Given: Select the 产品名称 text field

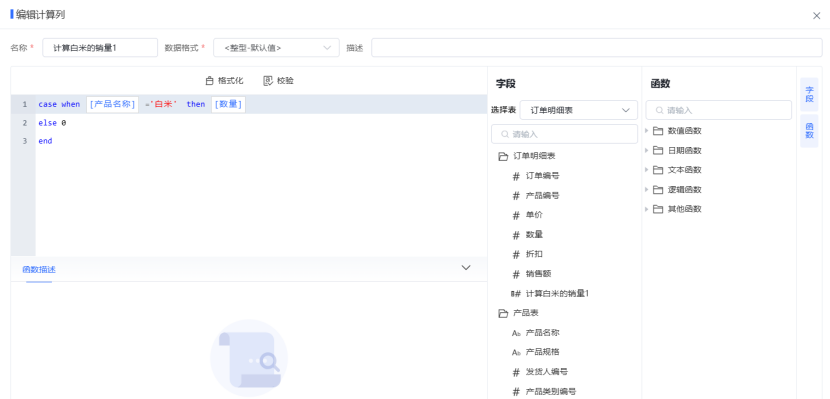Looking at the screenshot, I should coord(542,333).
